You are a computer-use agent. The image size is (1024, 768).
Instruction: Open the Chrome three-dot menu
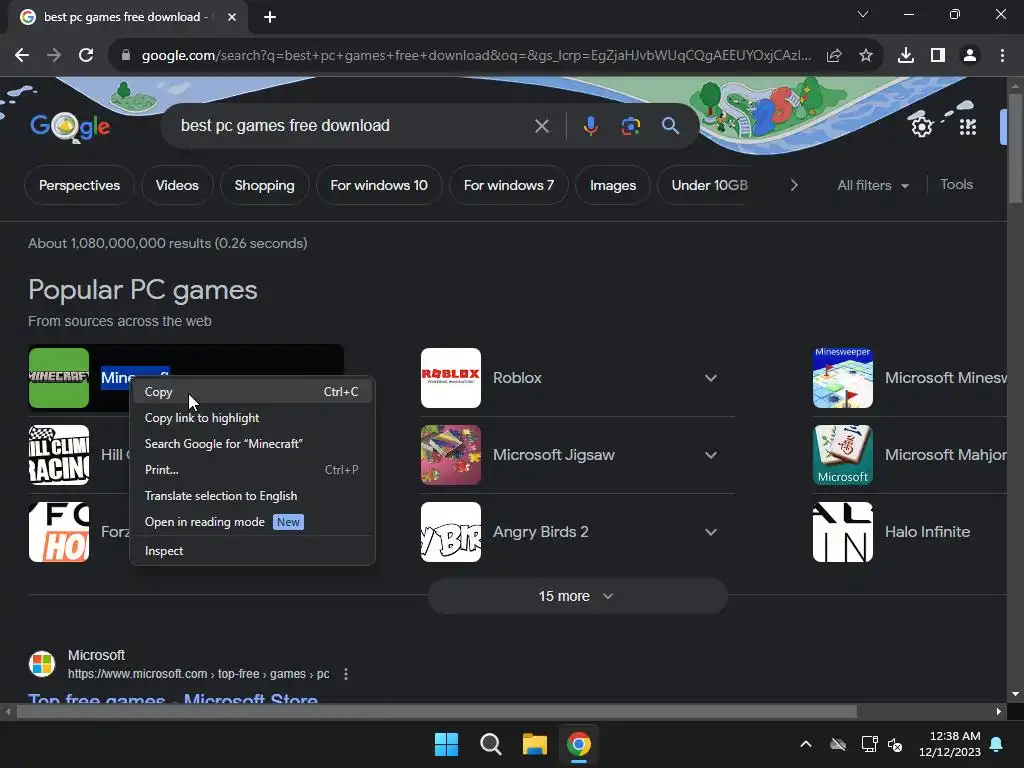coord(1002,56)
